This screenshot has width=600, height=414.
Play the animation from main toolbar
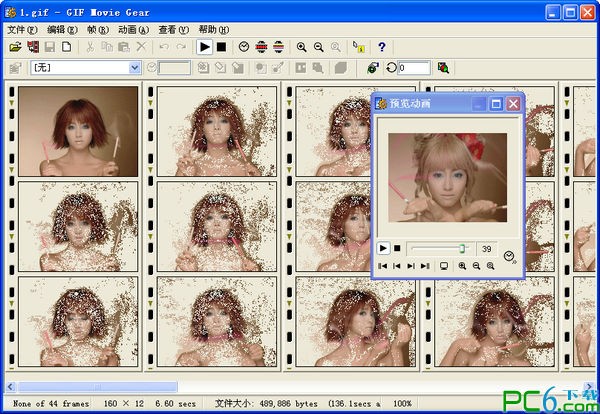[x=205, y=47]
